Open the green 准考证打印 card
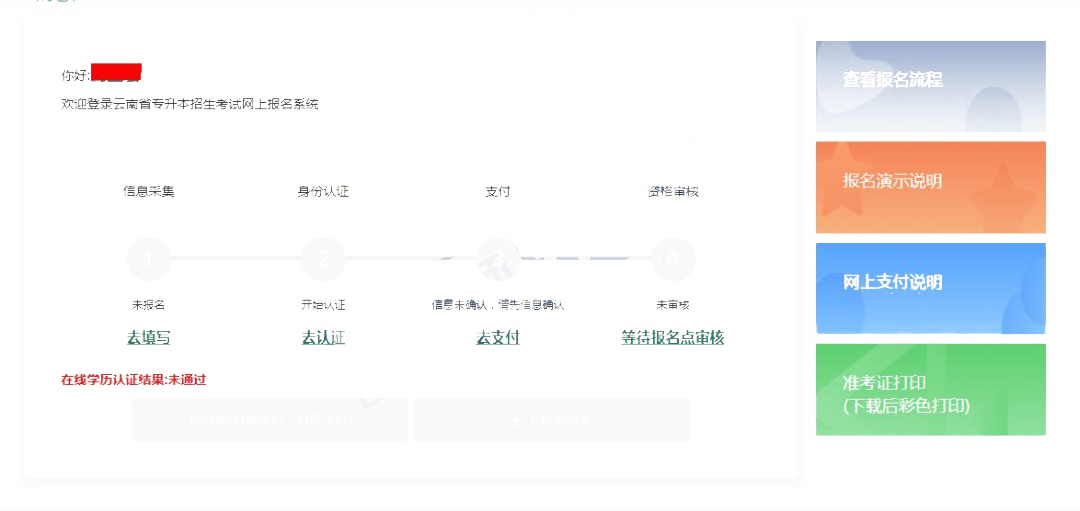The image size is (1080, 511). [x=930, y=390]
